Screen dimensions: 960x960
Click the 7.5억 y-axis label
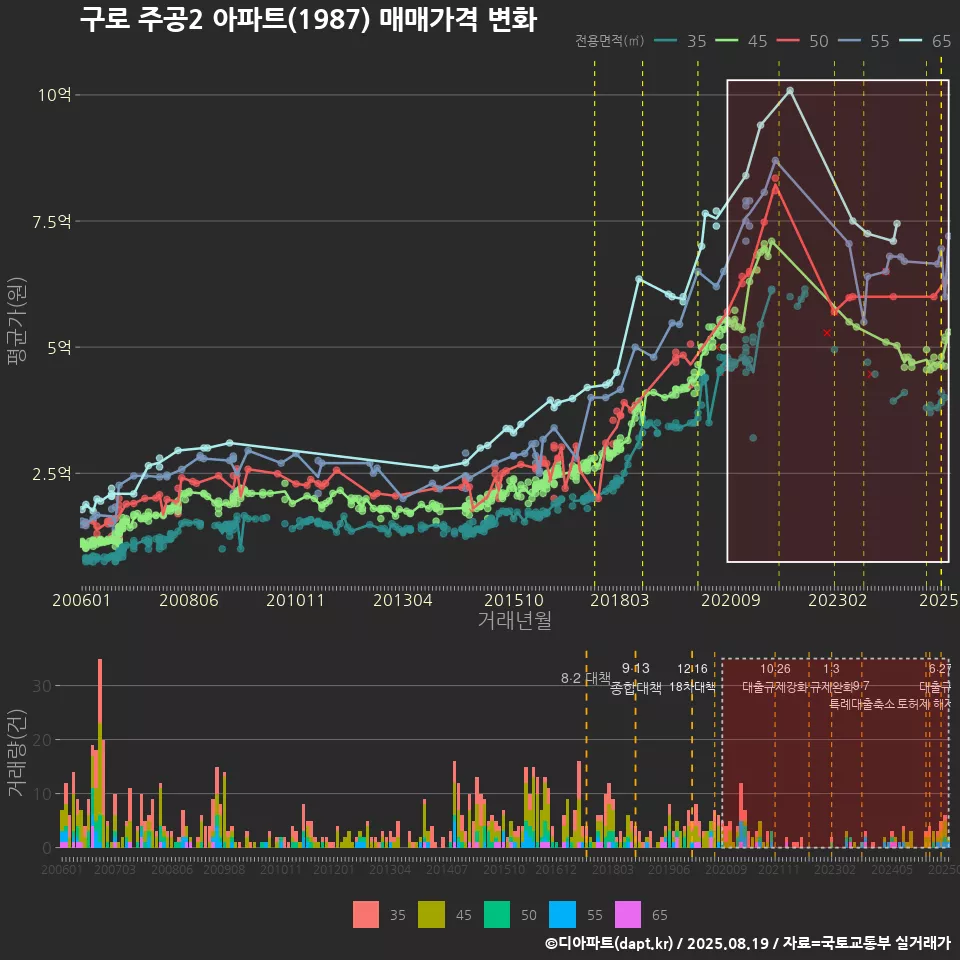tap(51, 221)
